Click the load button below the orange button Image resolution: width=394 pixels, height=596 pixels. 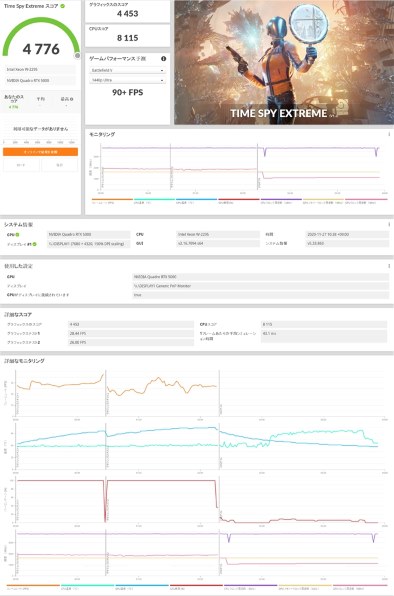click(x=21, y=165)
